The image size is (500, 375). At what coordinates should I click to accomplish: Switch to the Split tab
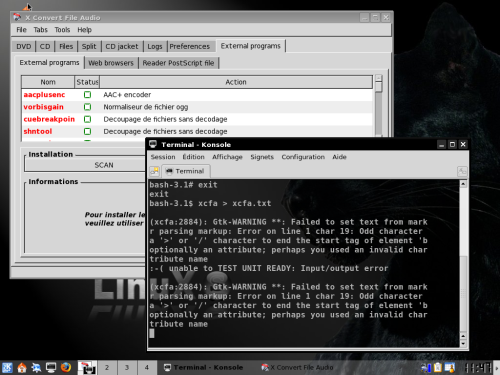coord(89,46)
